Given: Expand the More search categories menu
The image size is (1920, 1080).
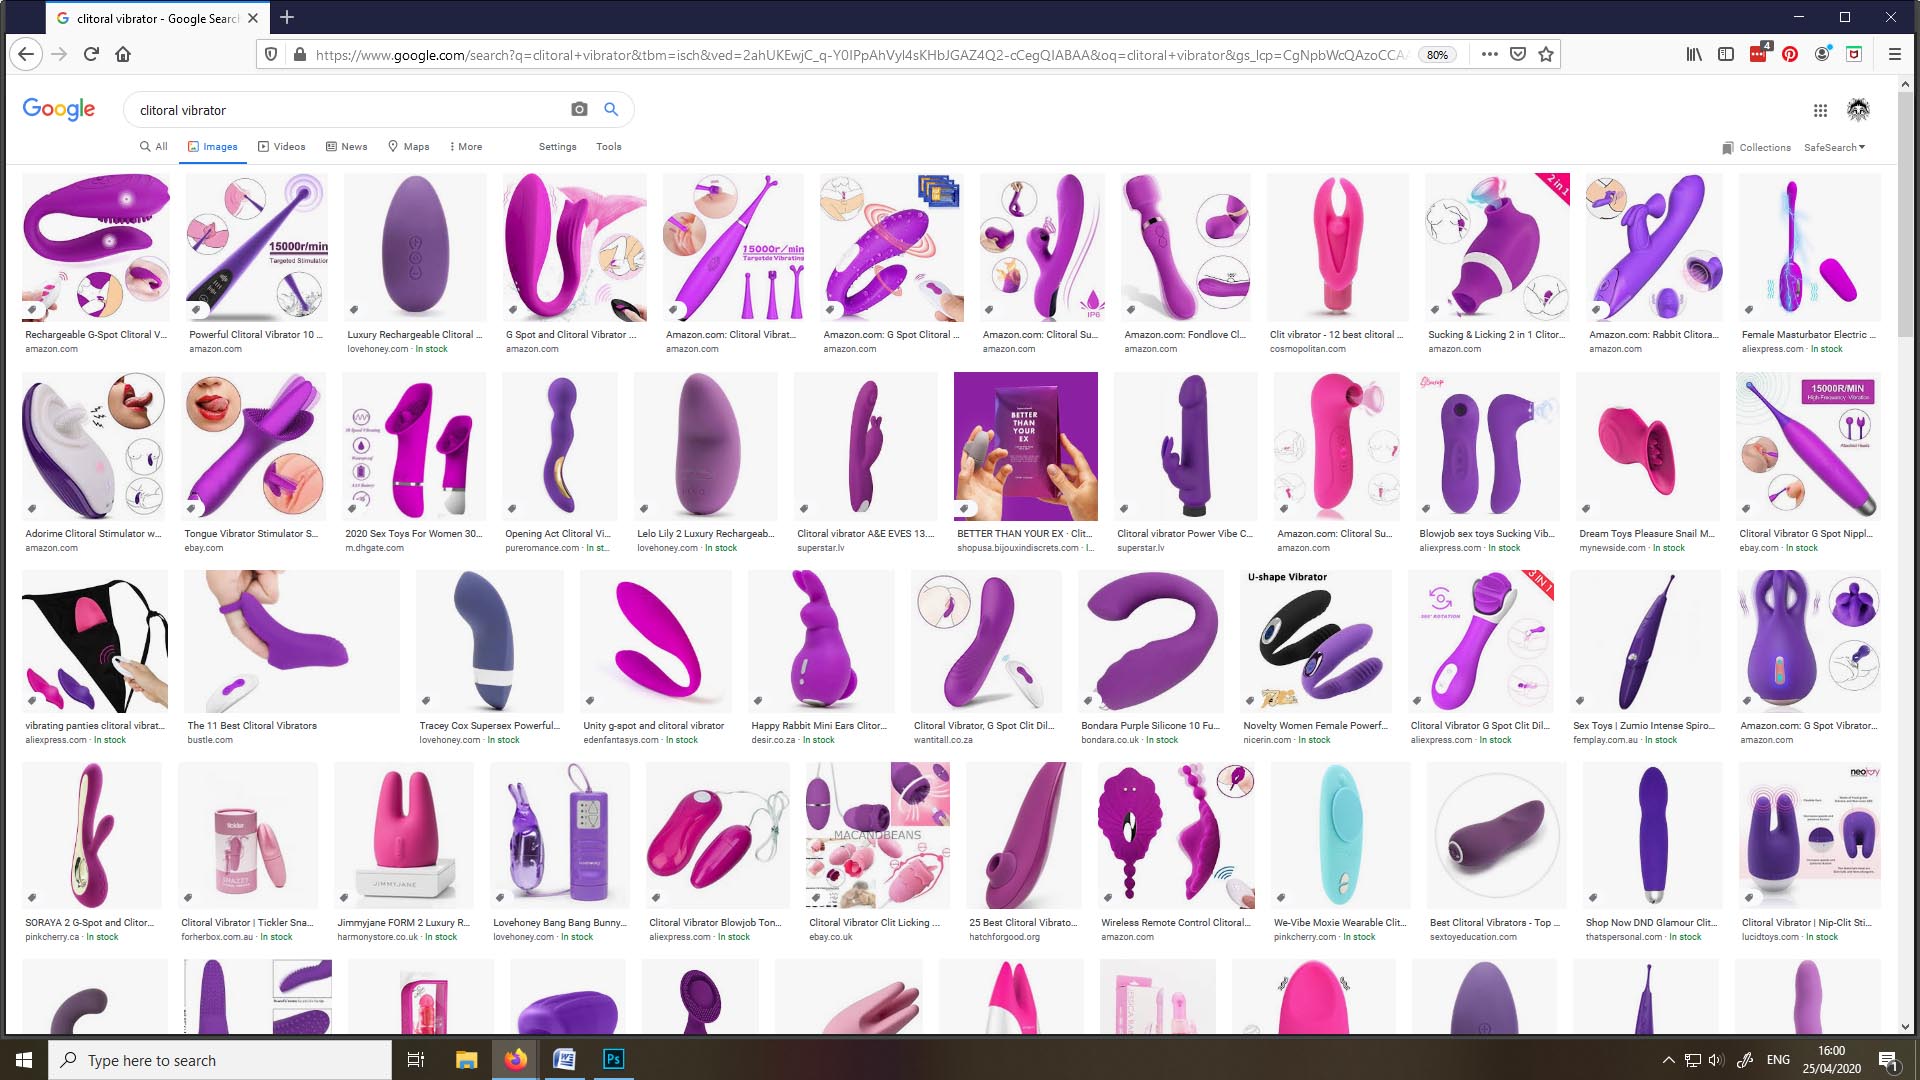Looking at the screenshot, I should coord(466,146).
